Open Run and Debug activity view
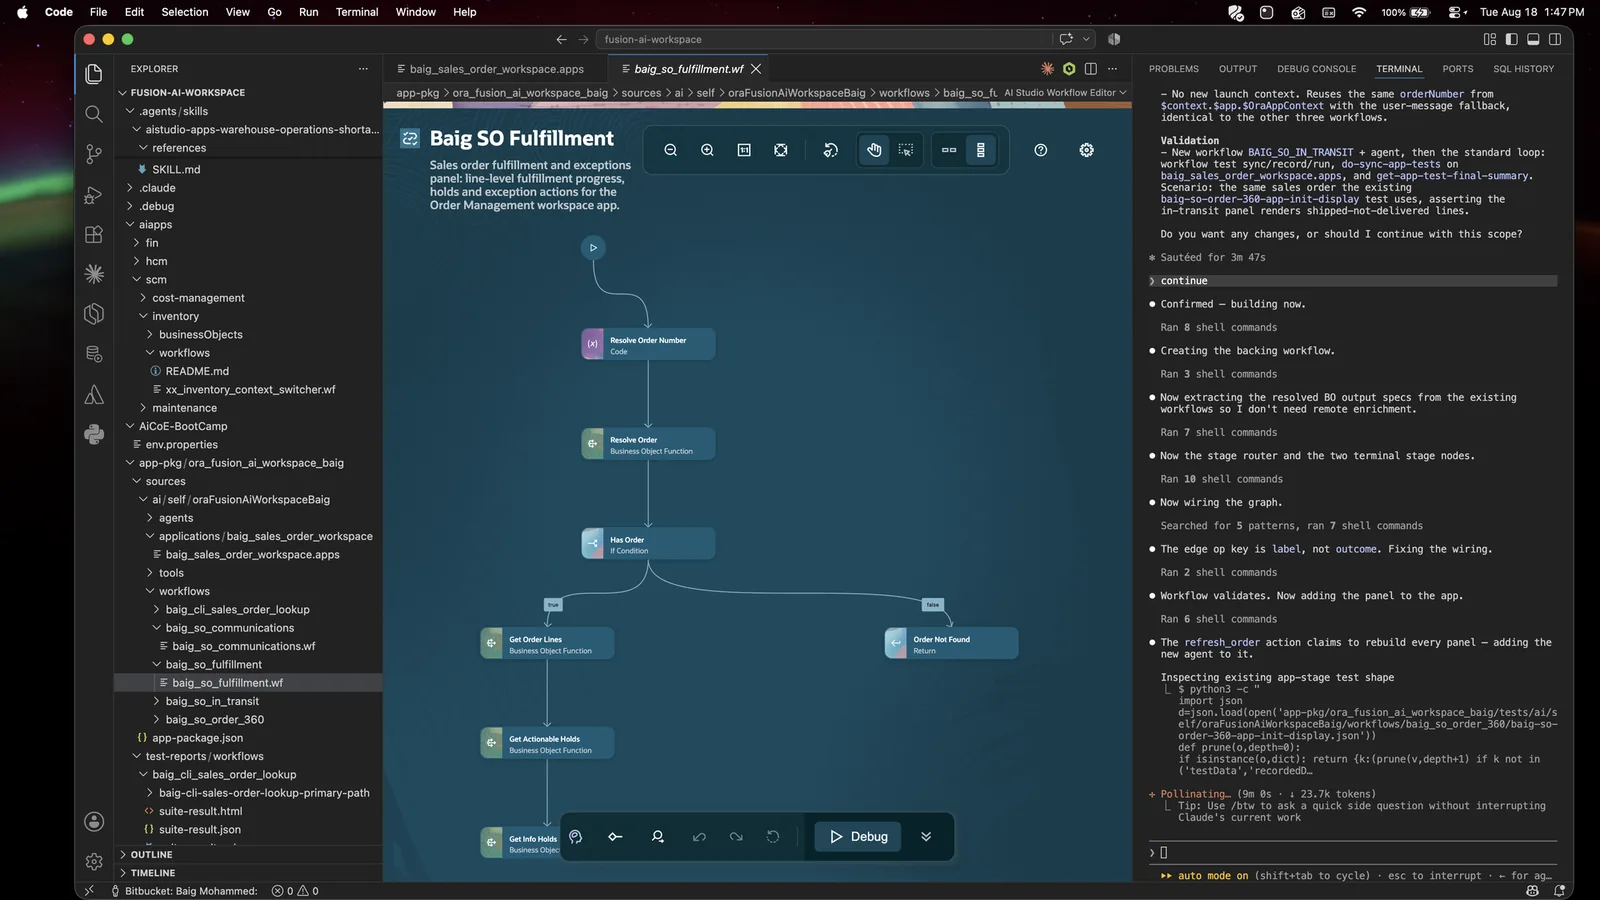Viewport: 1600px width, 900px height. pos(94,195)
